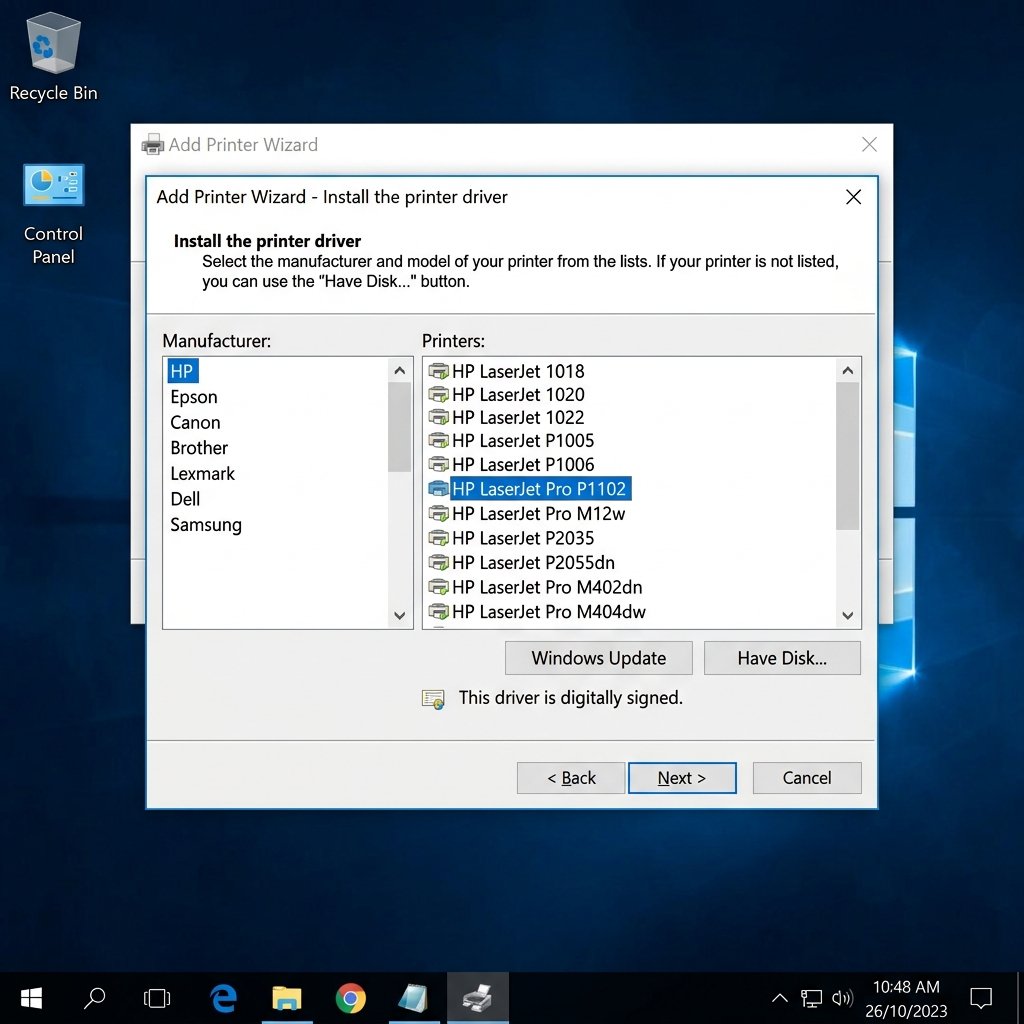1024x1024 pixels.
Task: Click the Windows Update button
Action: [599, 658]
